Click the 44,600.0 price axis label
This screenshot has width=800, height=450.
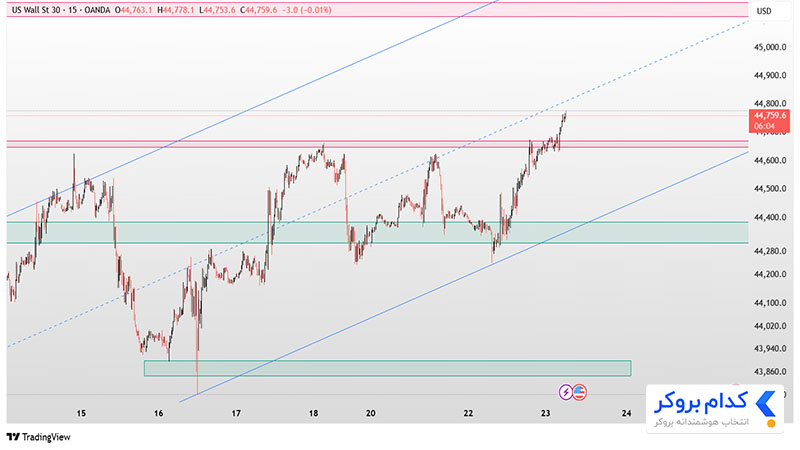tap(770, 160)
